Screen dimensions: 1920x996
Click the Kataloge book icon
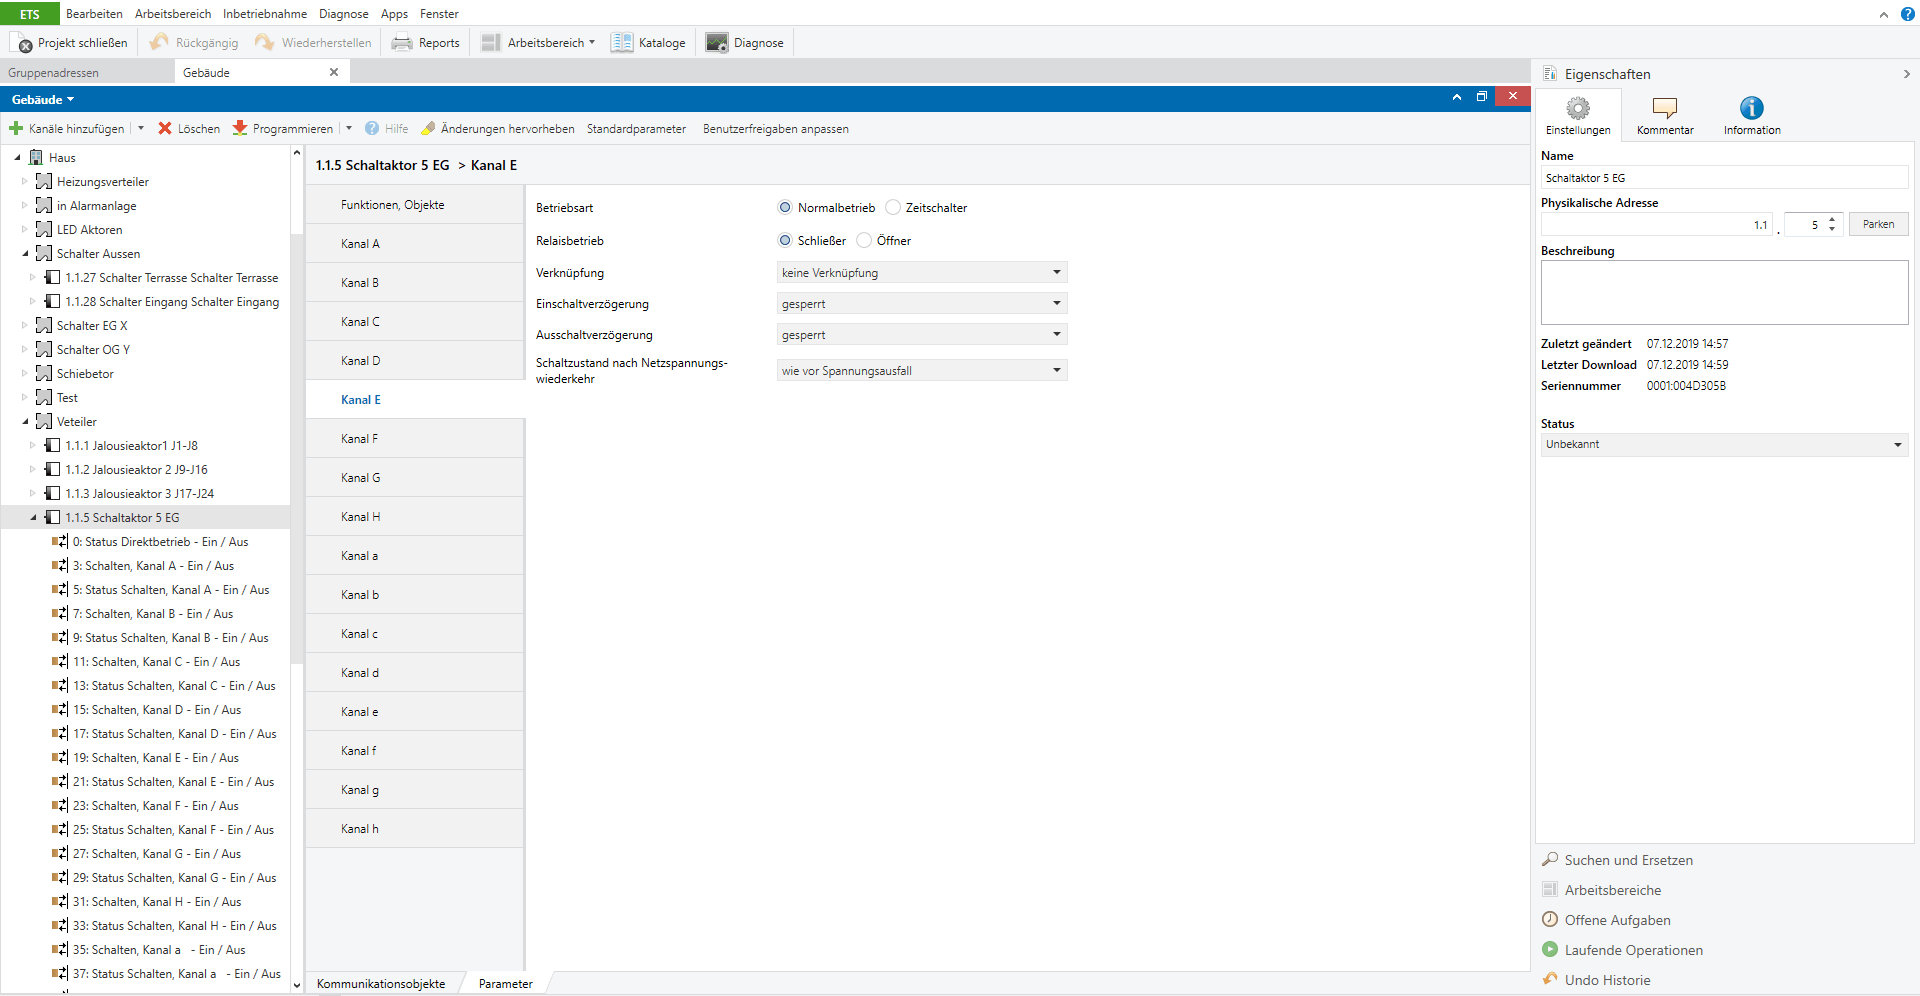click(x=622, y=43)
